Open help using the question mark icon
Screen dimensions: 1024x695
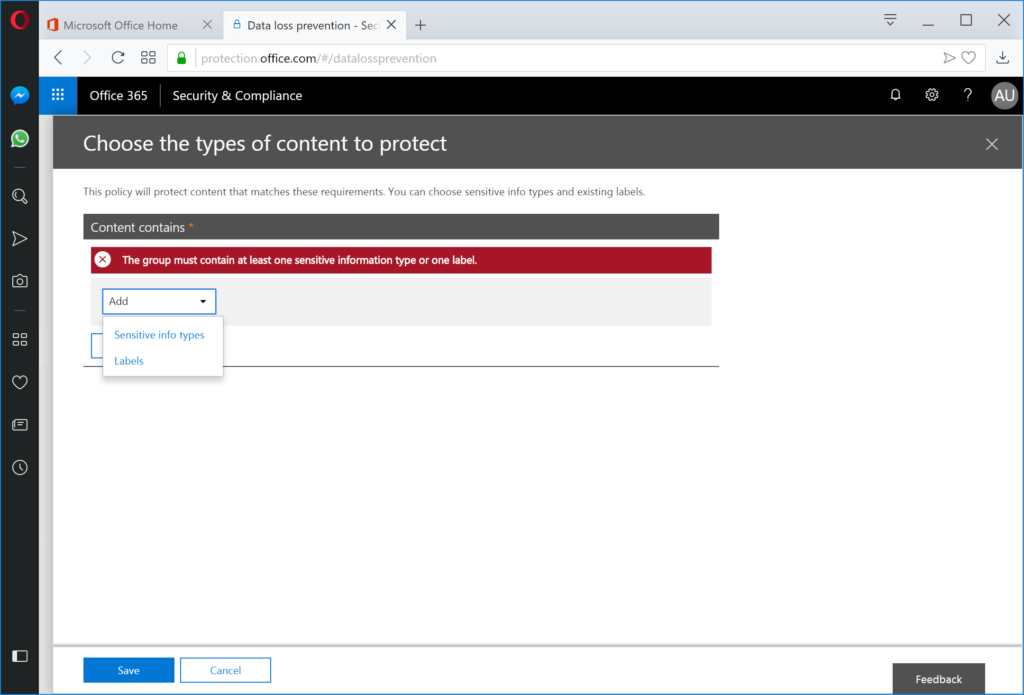pyautogui.click(x=967, y=95)
